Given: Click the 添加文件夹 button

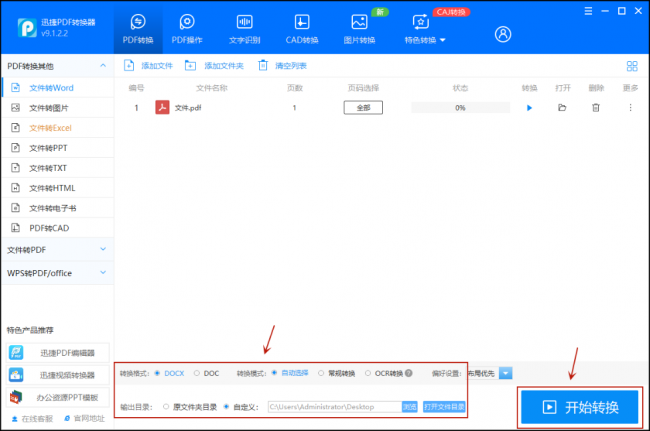Looking at the screenshot, I should point(214,65).
